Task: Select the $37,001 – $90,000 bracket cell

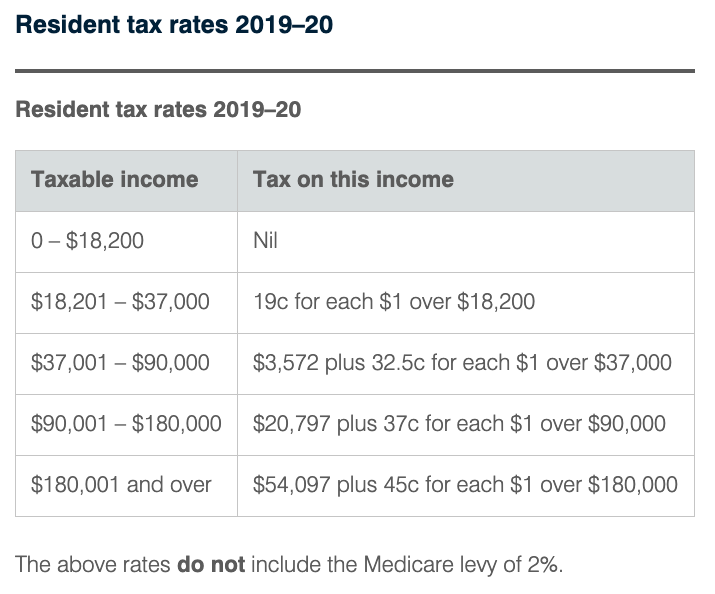Action: click(x=120, y=363)
